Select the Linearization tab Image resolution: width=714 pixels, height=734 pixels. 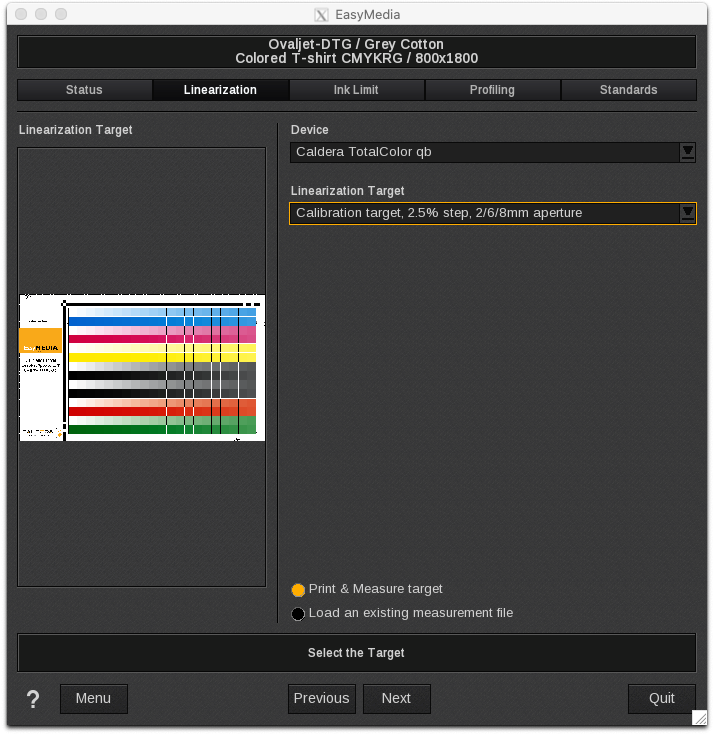(x=220, y=90)
